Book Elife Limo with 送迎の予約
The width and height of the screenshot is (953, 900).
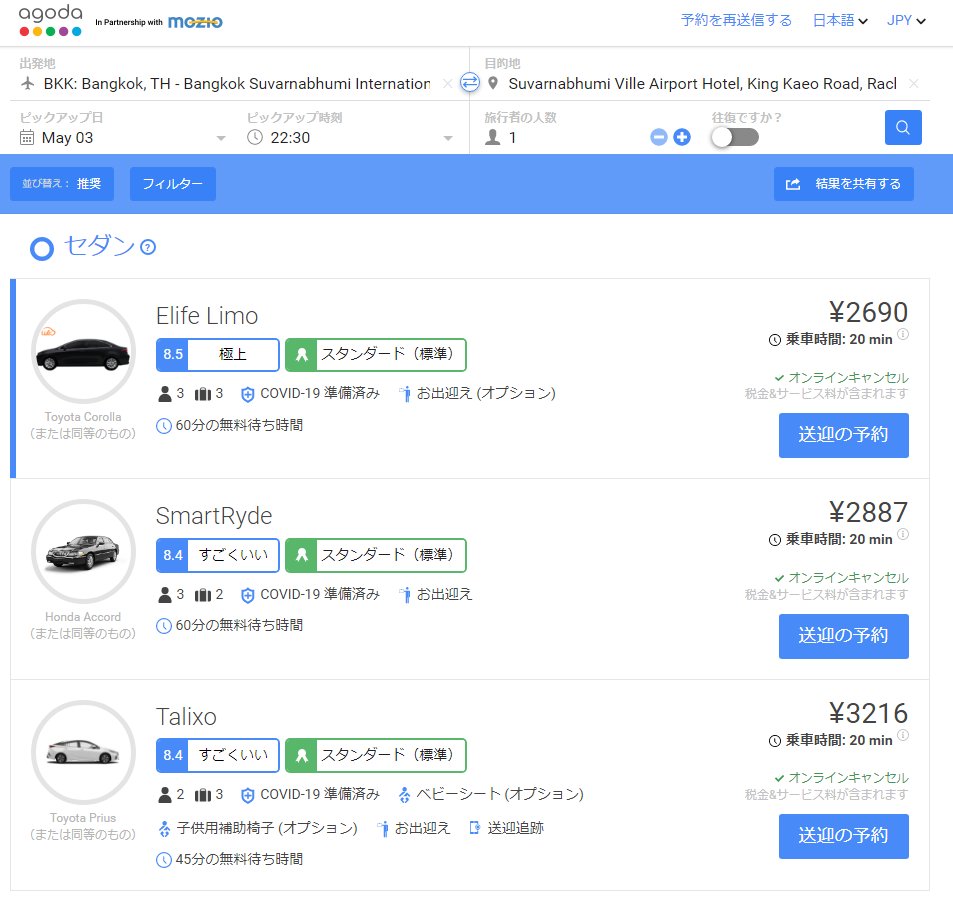(844, 435)
